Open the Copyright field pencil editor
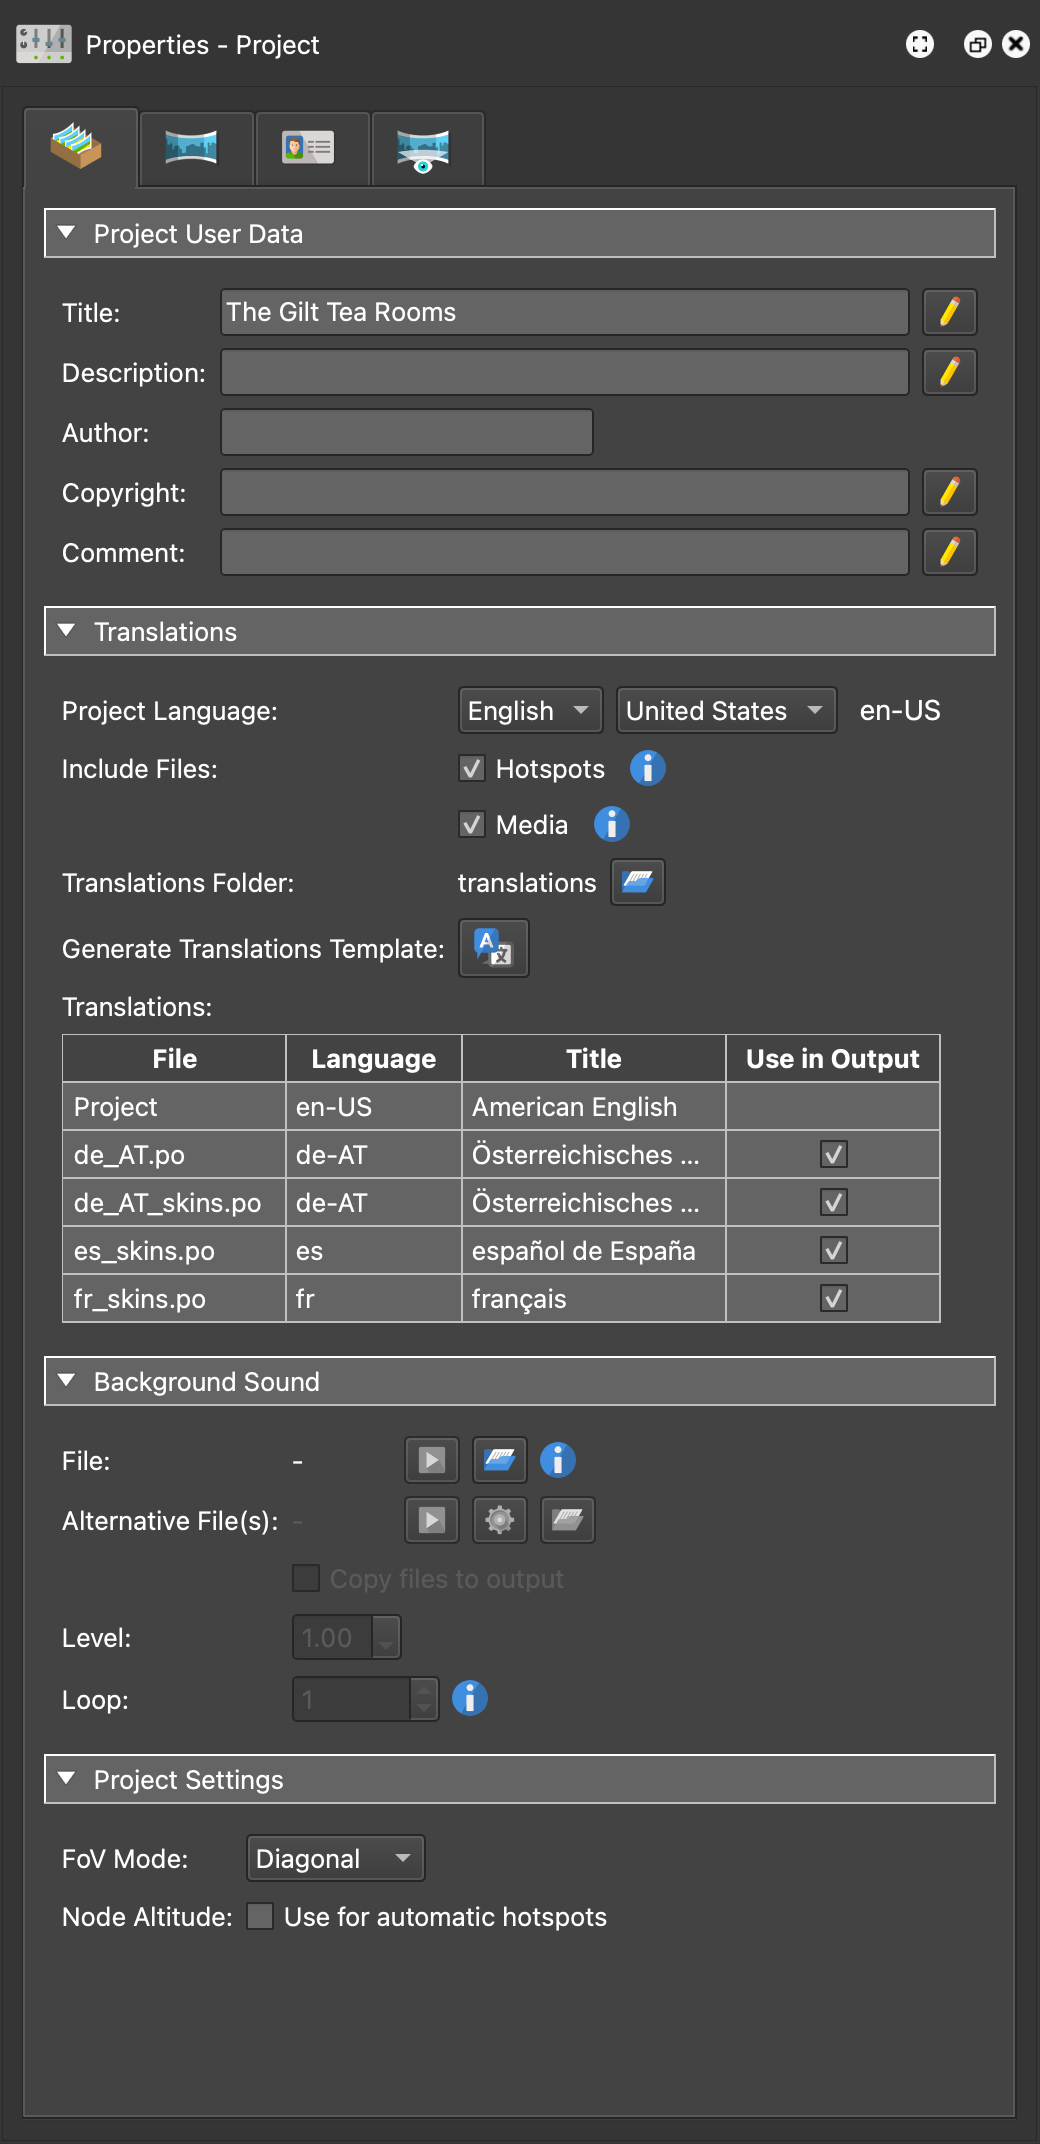Screen dimensions: 1040x2144 (949, 492)
